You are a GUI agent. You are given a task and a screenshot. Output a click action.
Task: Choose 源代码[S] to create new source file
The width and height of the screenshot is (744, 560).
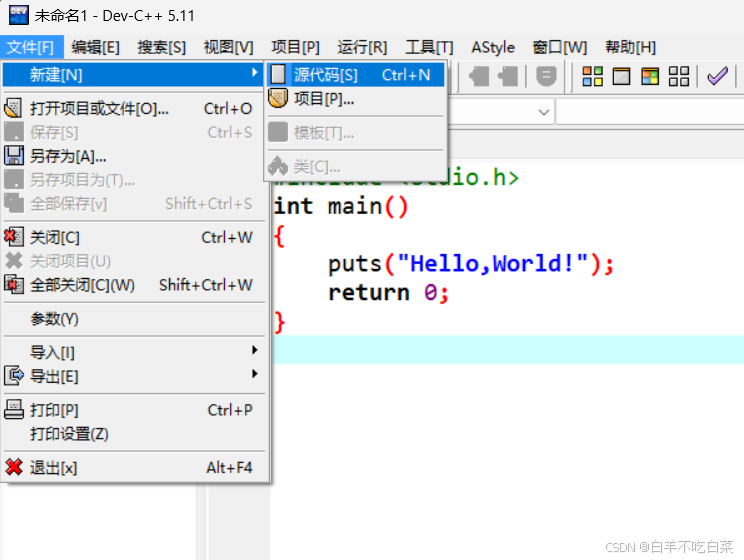point(356,75)
